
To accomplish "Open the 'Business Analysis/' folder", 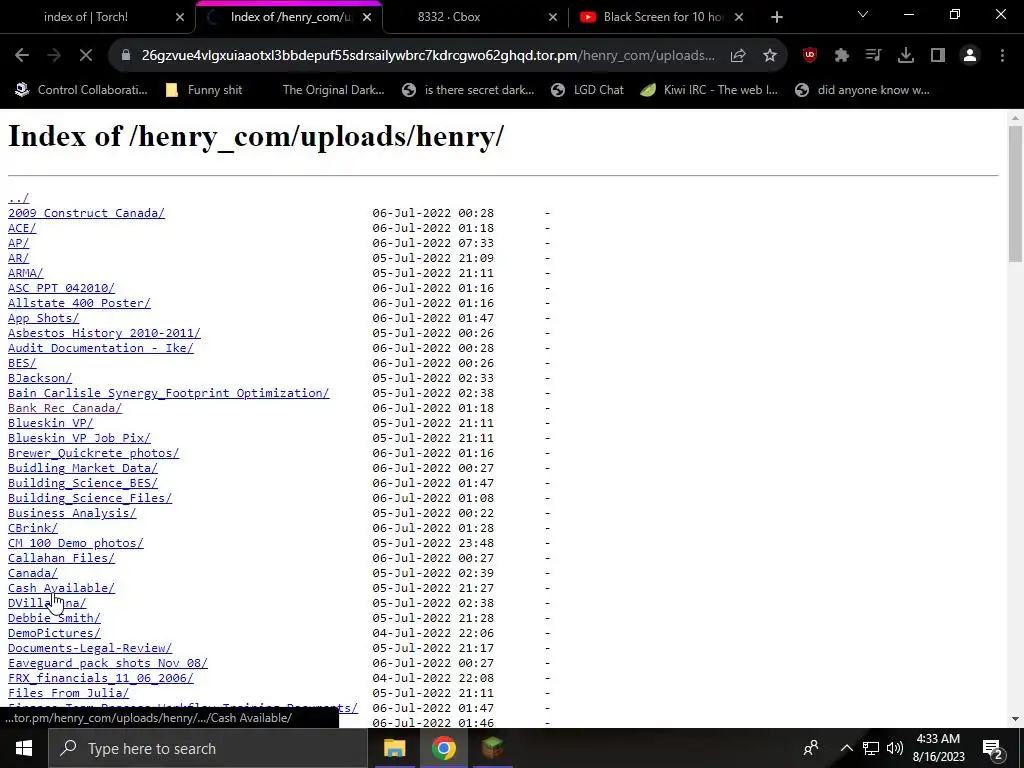I will [x=72, y=513].
